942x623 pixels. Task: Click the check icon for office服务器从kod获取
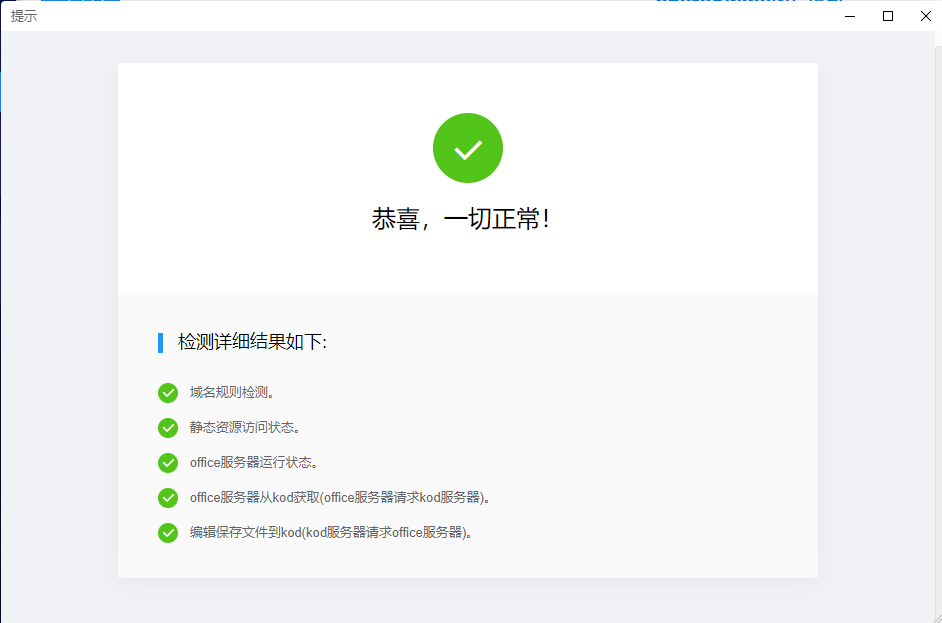[167, 497]
